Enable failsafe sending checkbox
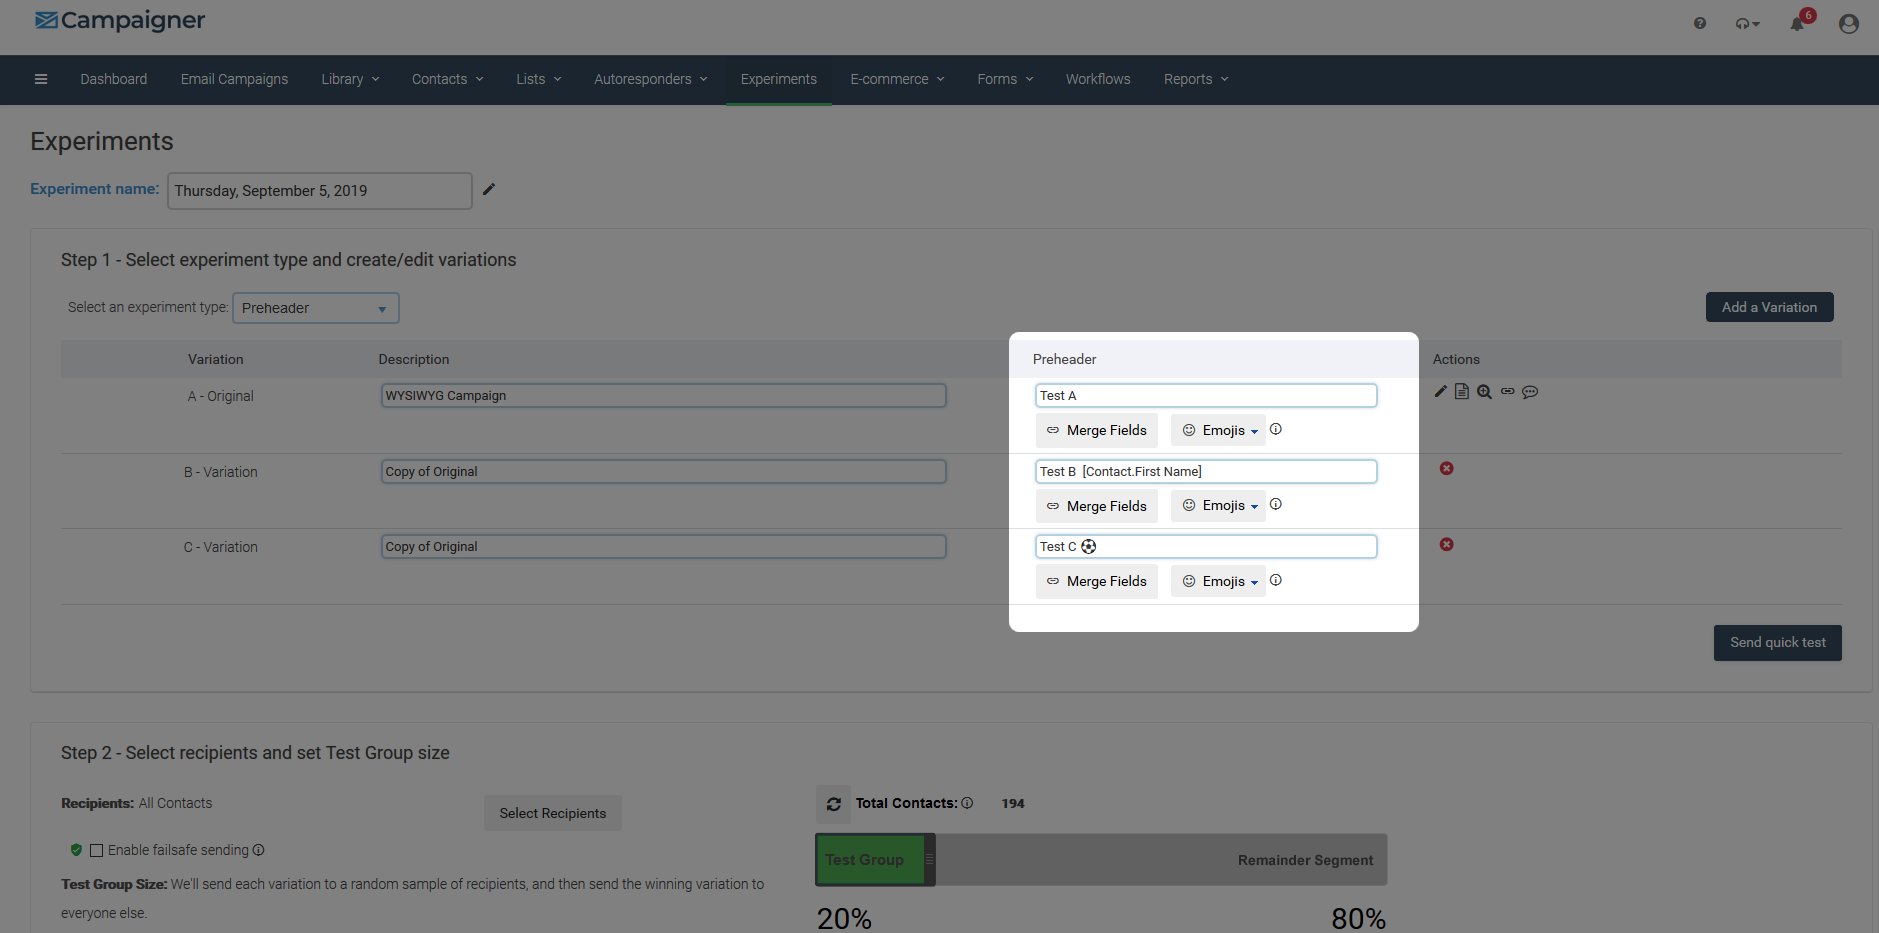This screenshot has width=1879, height=933. click(x=97, y=850)
